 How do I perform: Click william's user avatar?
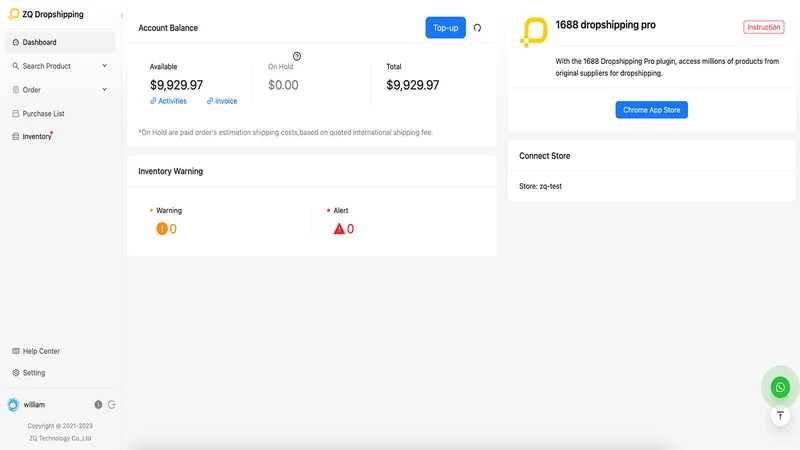(x=13, y=405)
